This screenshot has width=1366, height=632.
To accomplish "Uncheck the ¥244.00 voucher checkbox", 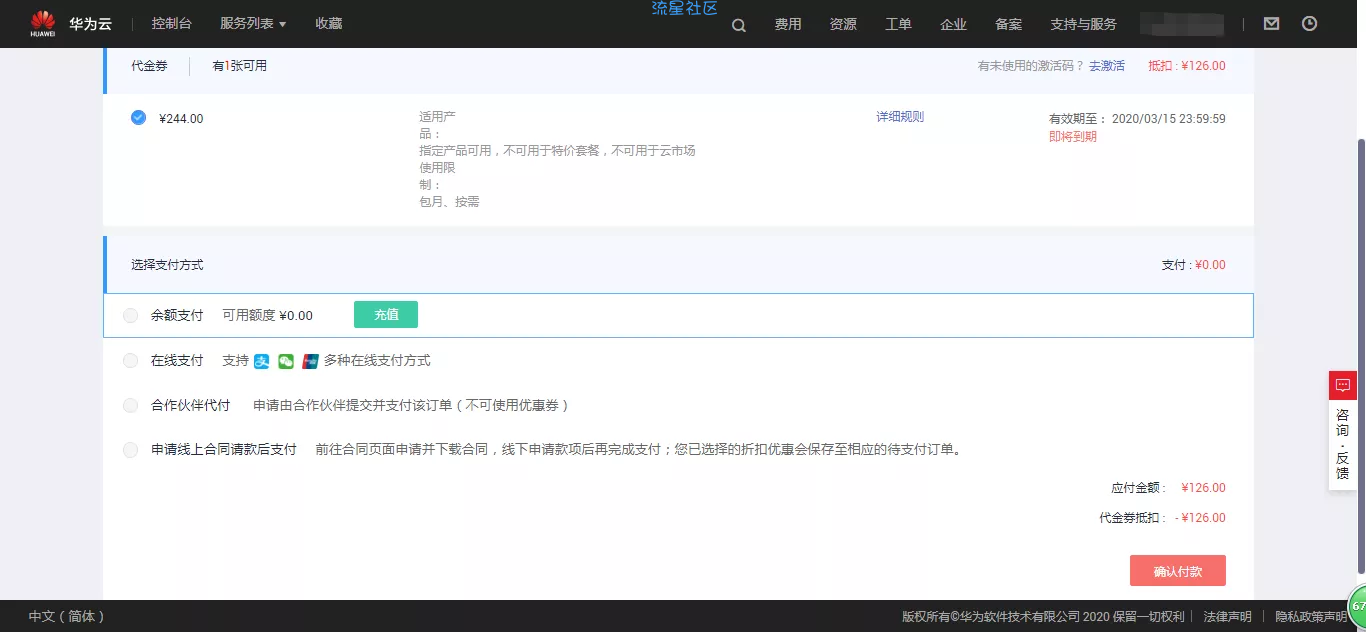I will tap(138, 117).
